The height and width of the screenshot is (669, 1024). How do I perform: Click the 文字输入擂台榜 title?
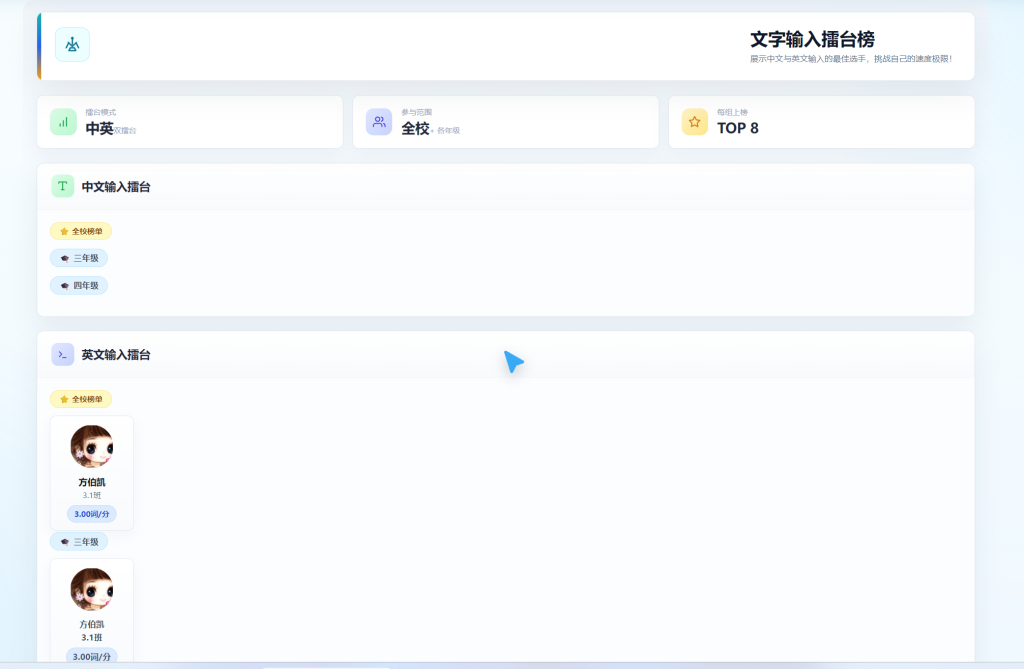tap(812, 39)
